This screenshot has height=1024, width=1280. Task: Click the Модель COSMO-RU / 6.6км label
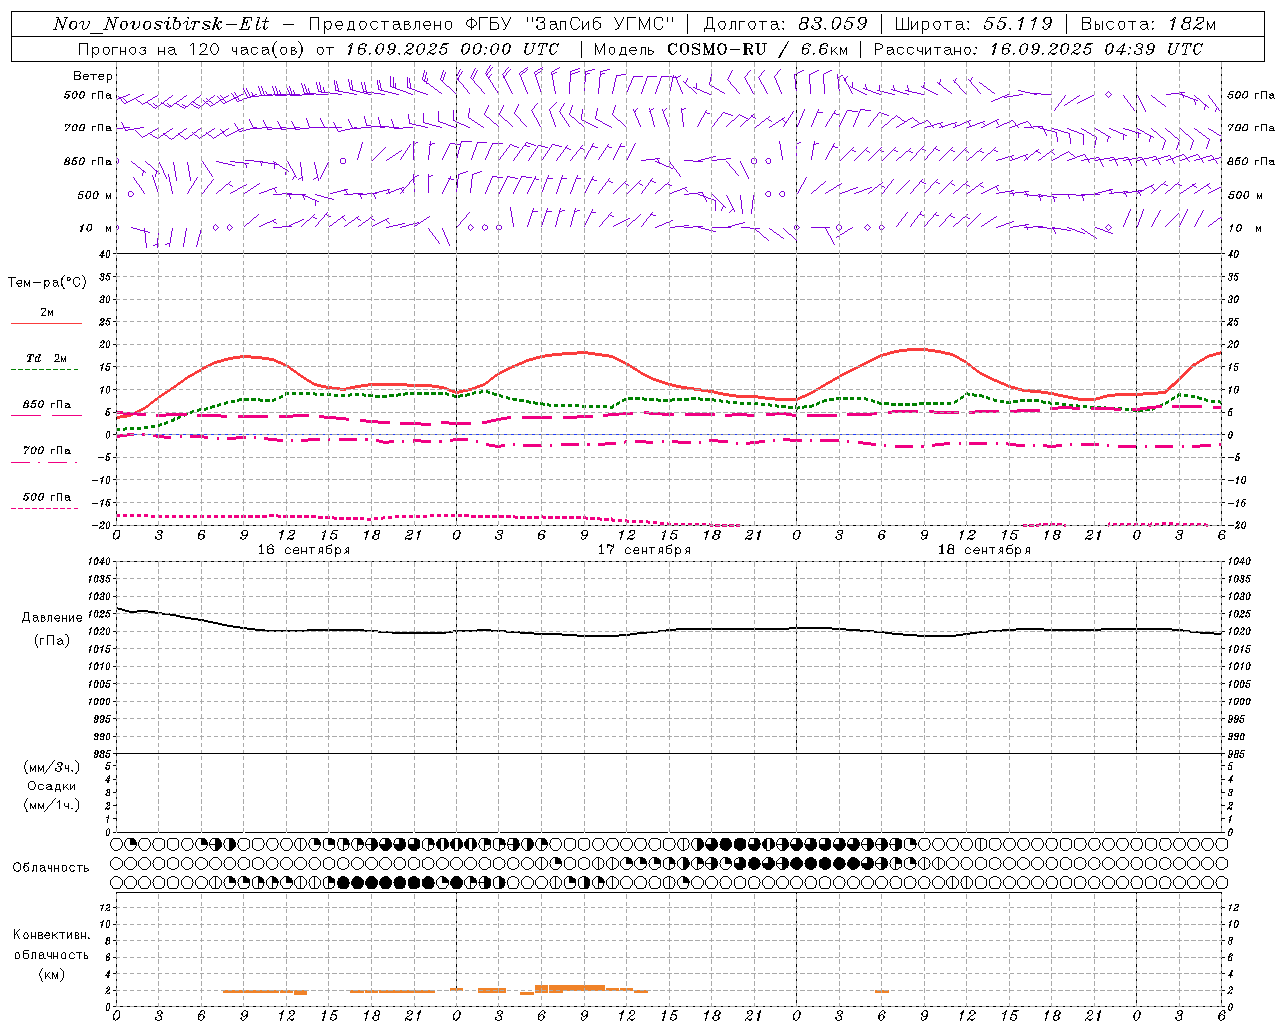tap(720, 49)
